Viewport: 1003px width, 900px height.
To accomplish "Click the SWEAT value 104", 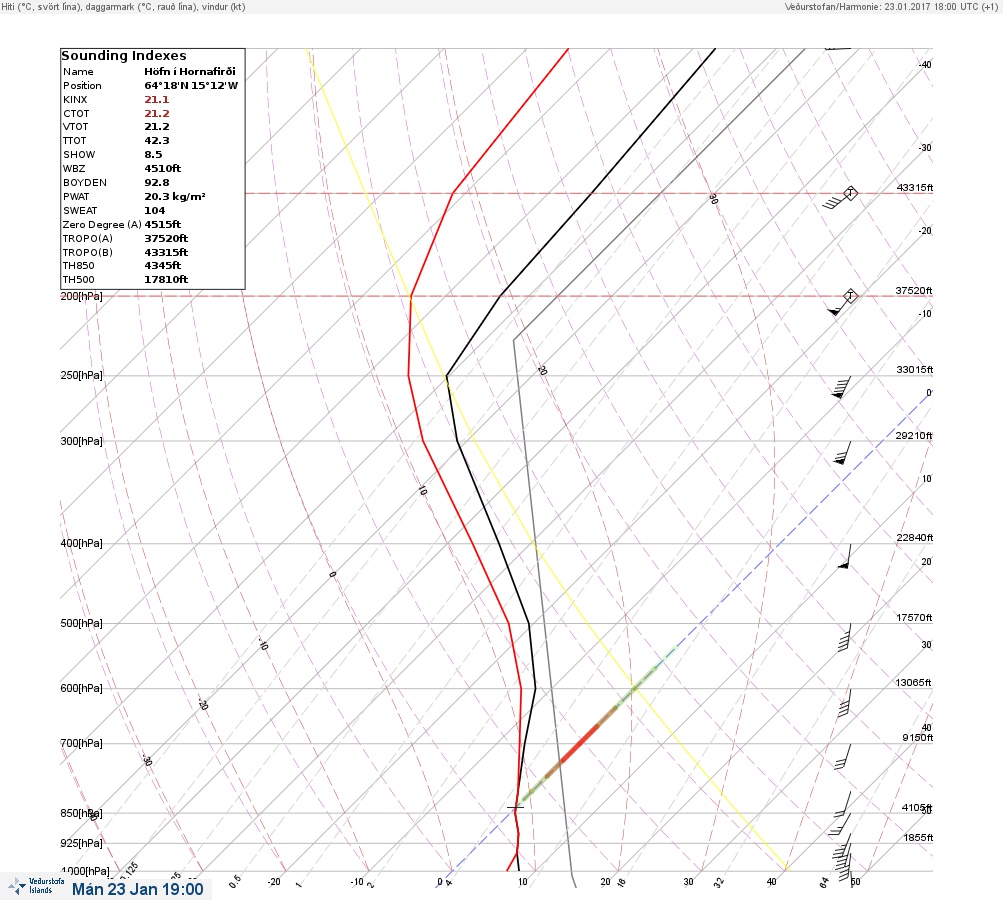I will tap(155, 211).
